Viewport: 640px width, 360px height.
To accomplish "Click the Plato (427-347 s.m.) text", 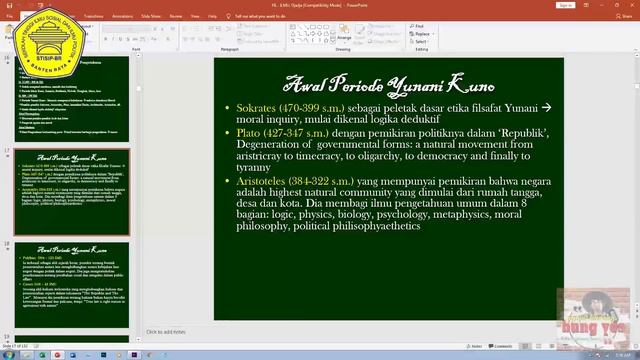I will click(282, 133).
